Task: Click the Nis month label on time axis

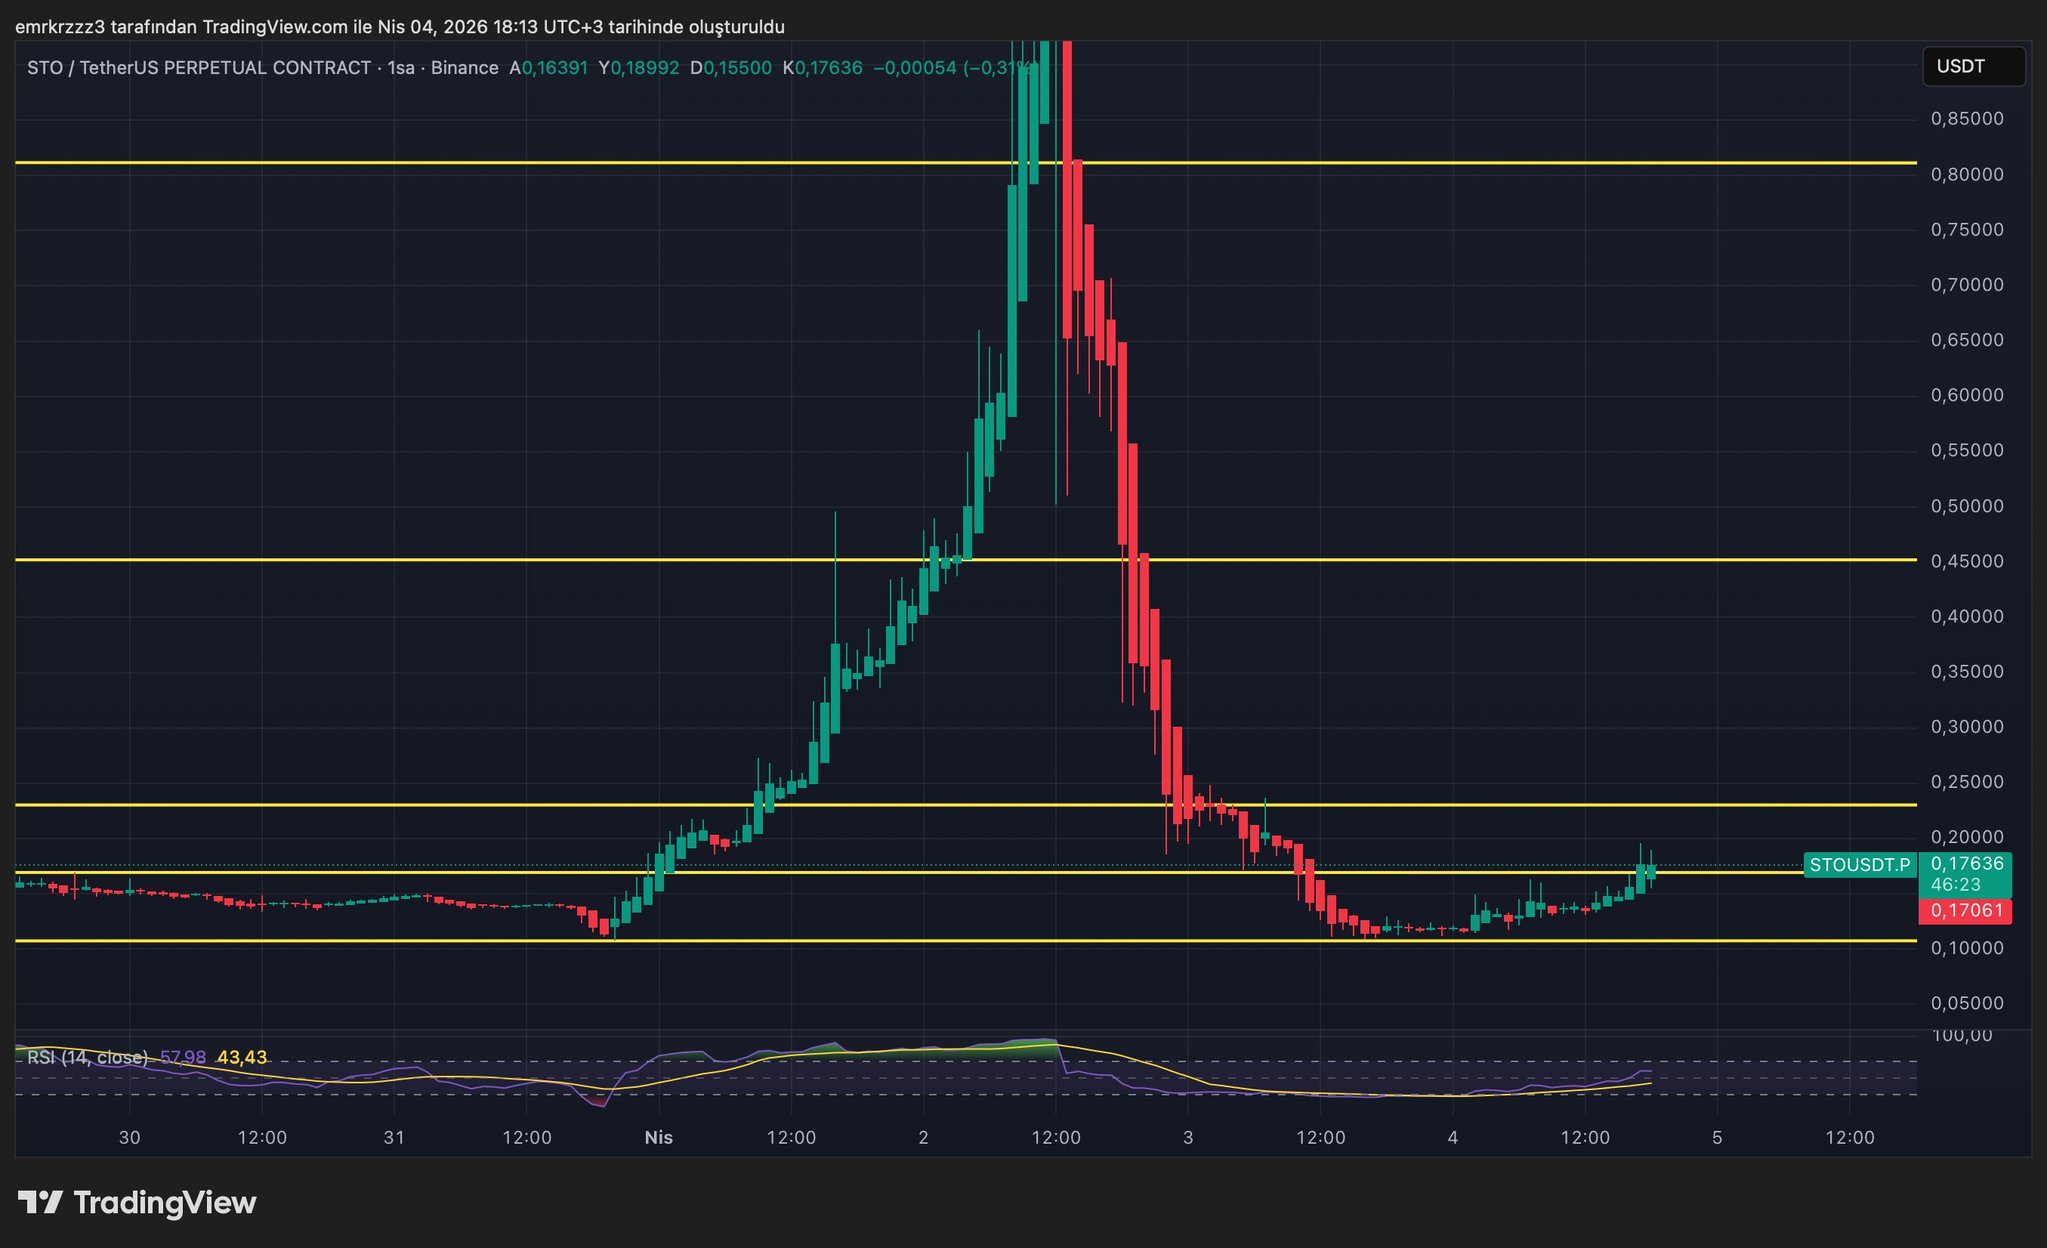Action: click(658, 1137)
